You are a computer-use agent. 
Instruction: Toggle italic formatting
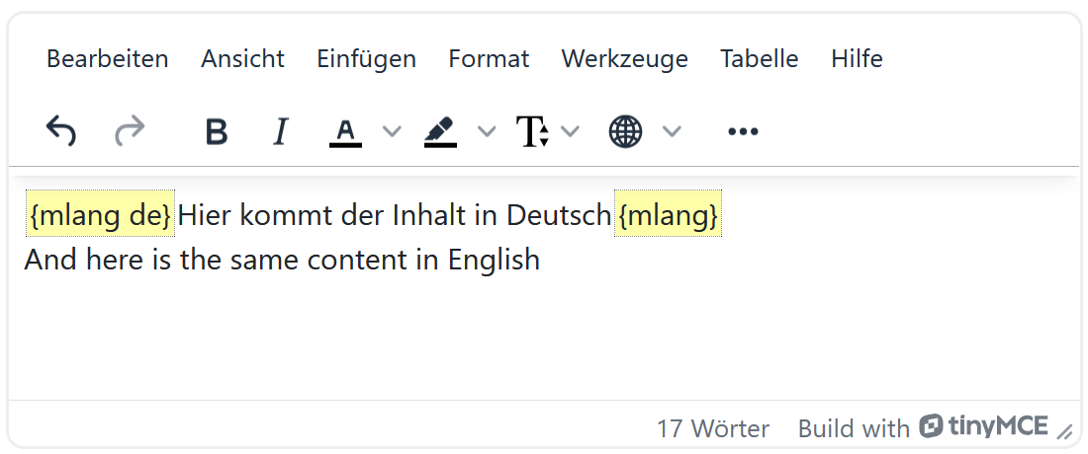point(280,131)
